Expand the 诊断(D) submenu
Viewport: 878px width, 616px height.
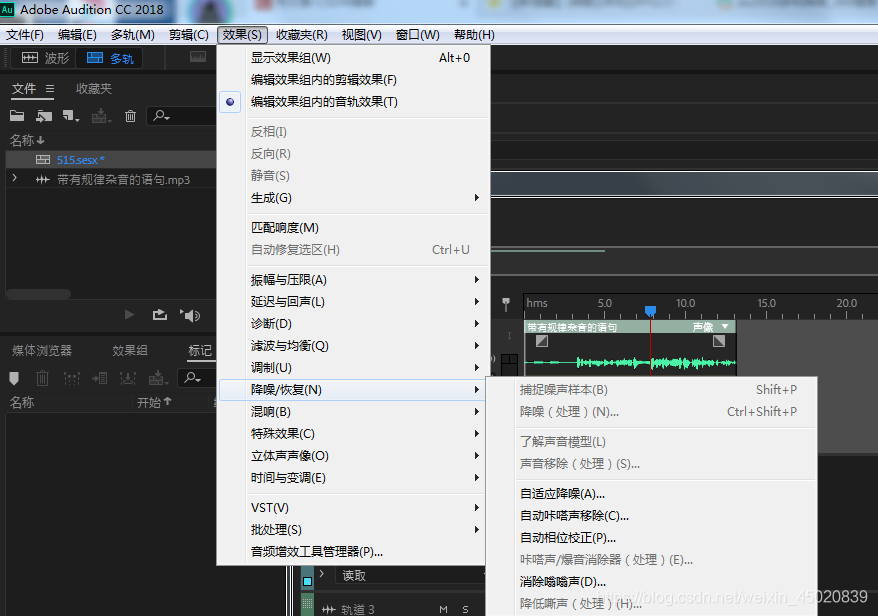point(354,324)
